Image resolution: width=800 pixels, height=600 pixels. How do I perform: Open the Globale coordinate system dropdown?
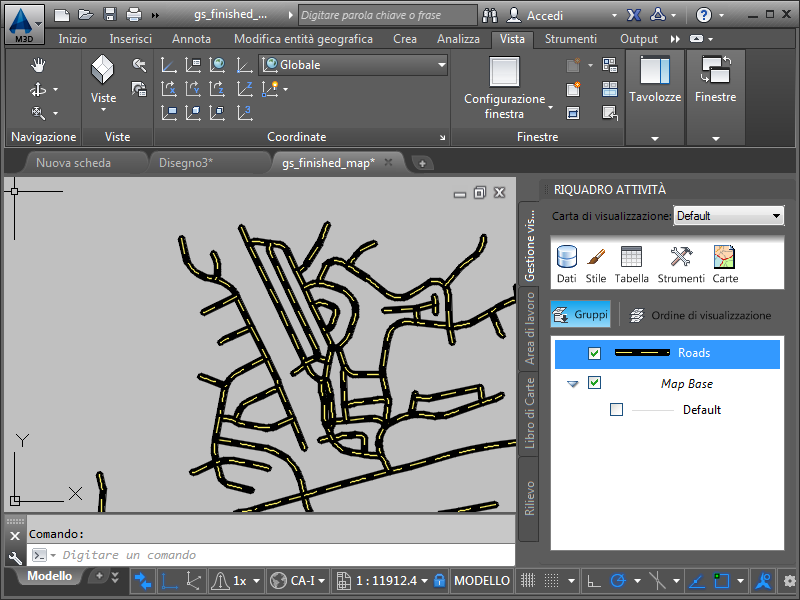(x=353, y=65)
